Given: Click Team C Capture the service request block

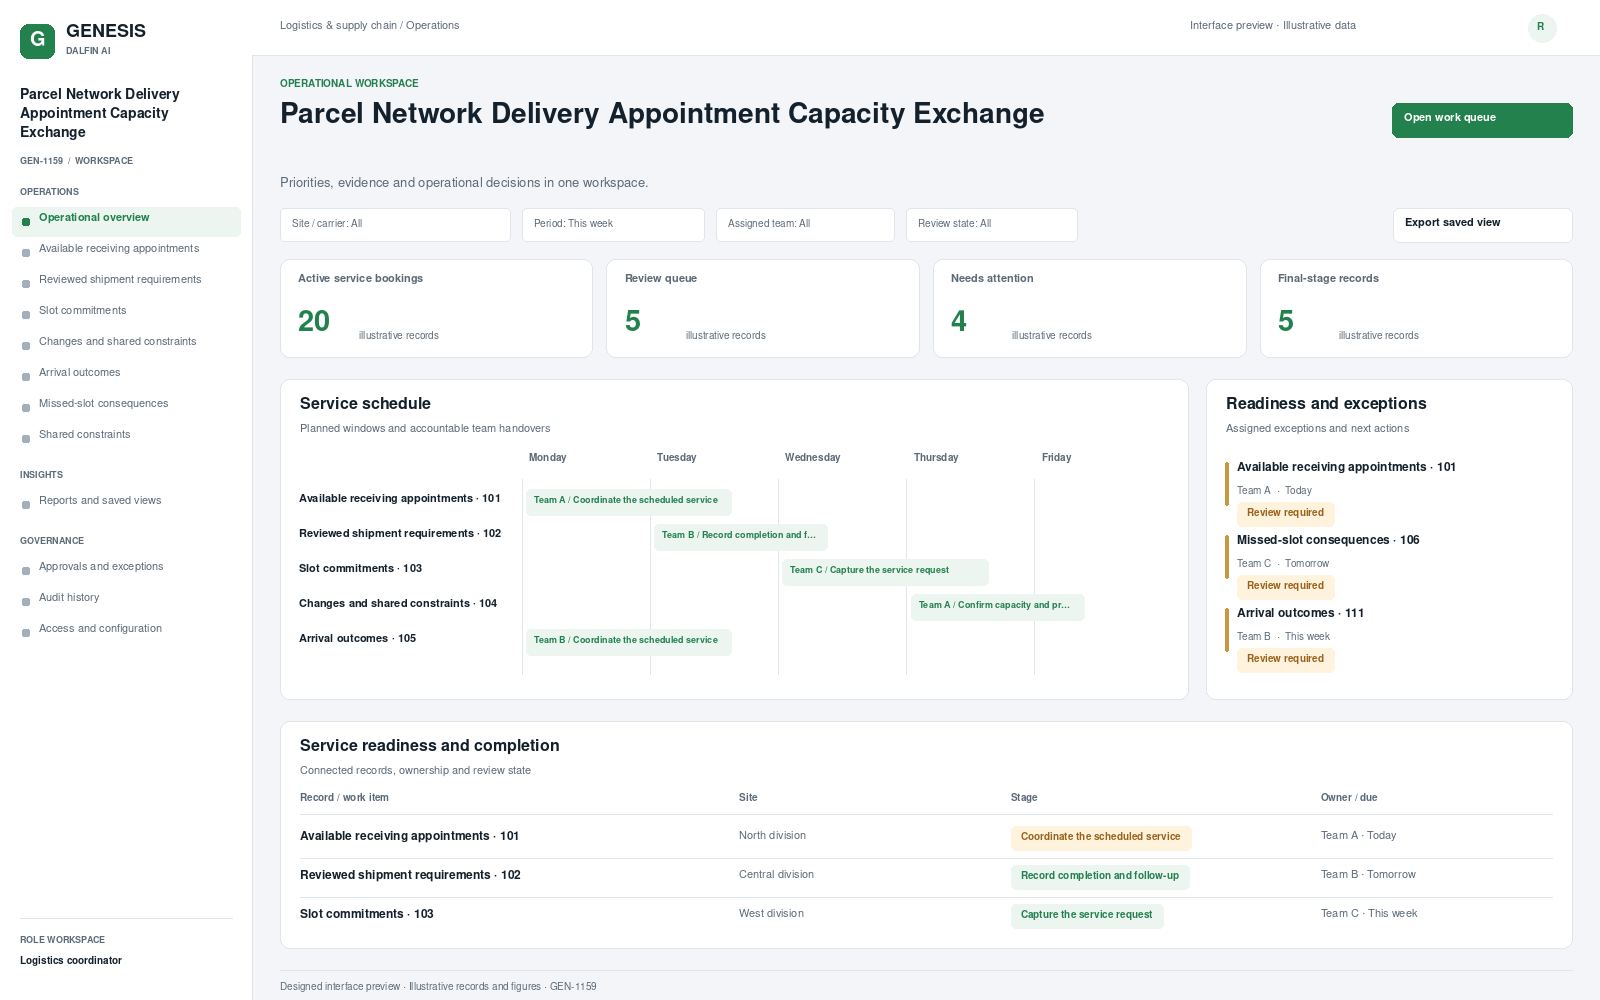Looking at the screenshot, I should click(x=885, y=571).
